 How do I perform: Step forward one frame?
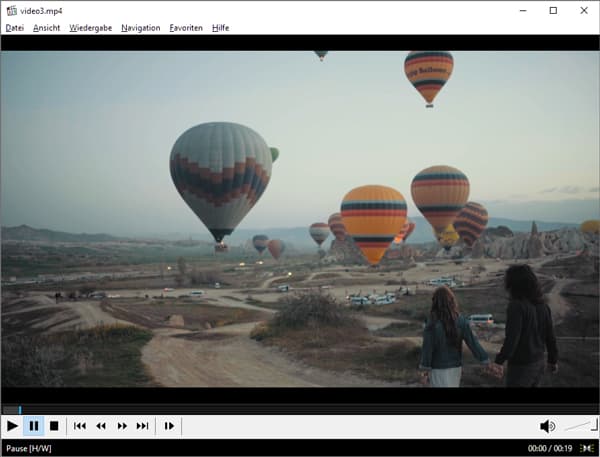[x=169, y=426]
